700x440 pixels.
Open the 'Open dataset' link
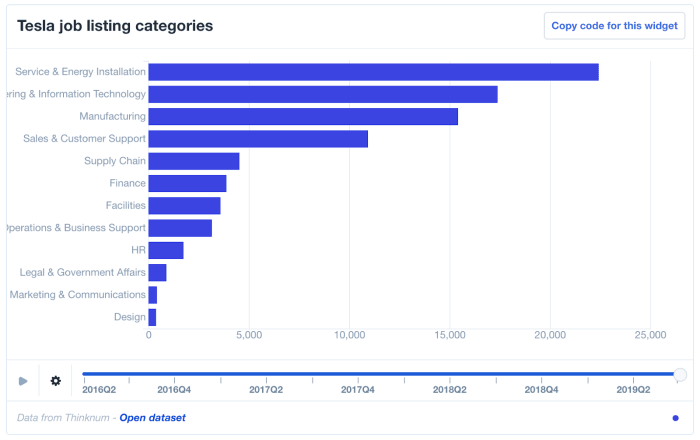coord(152,417)
